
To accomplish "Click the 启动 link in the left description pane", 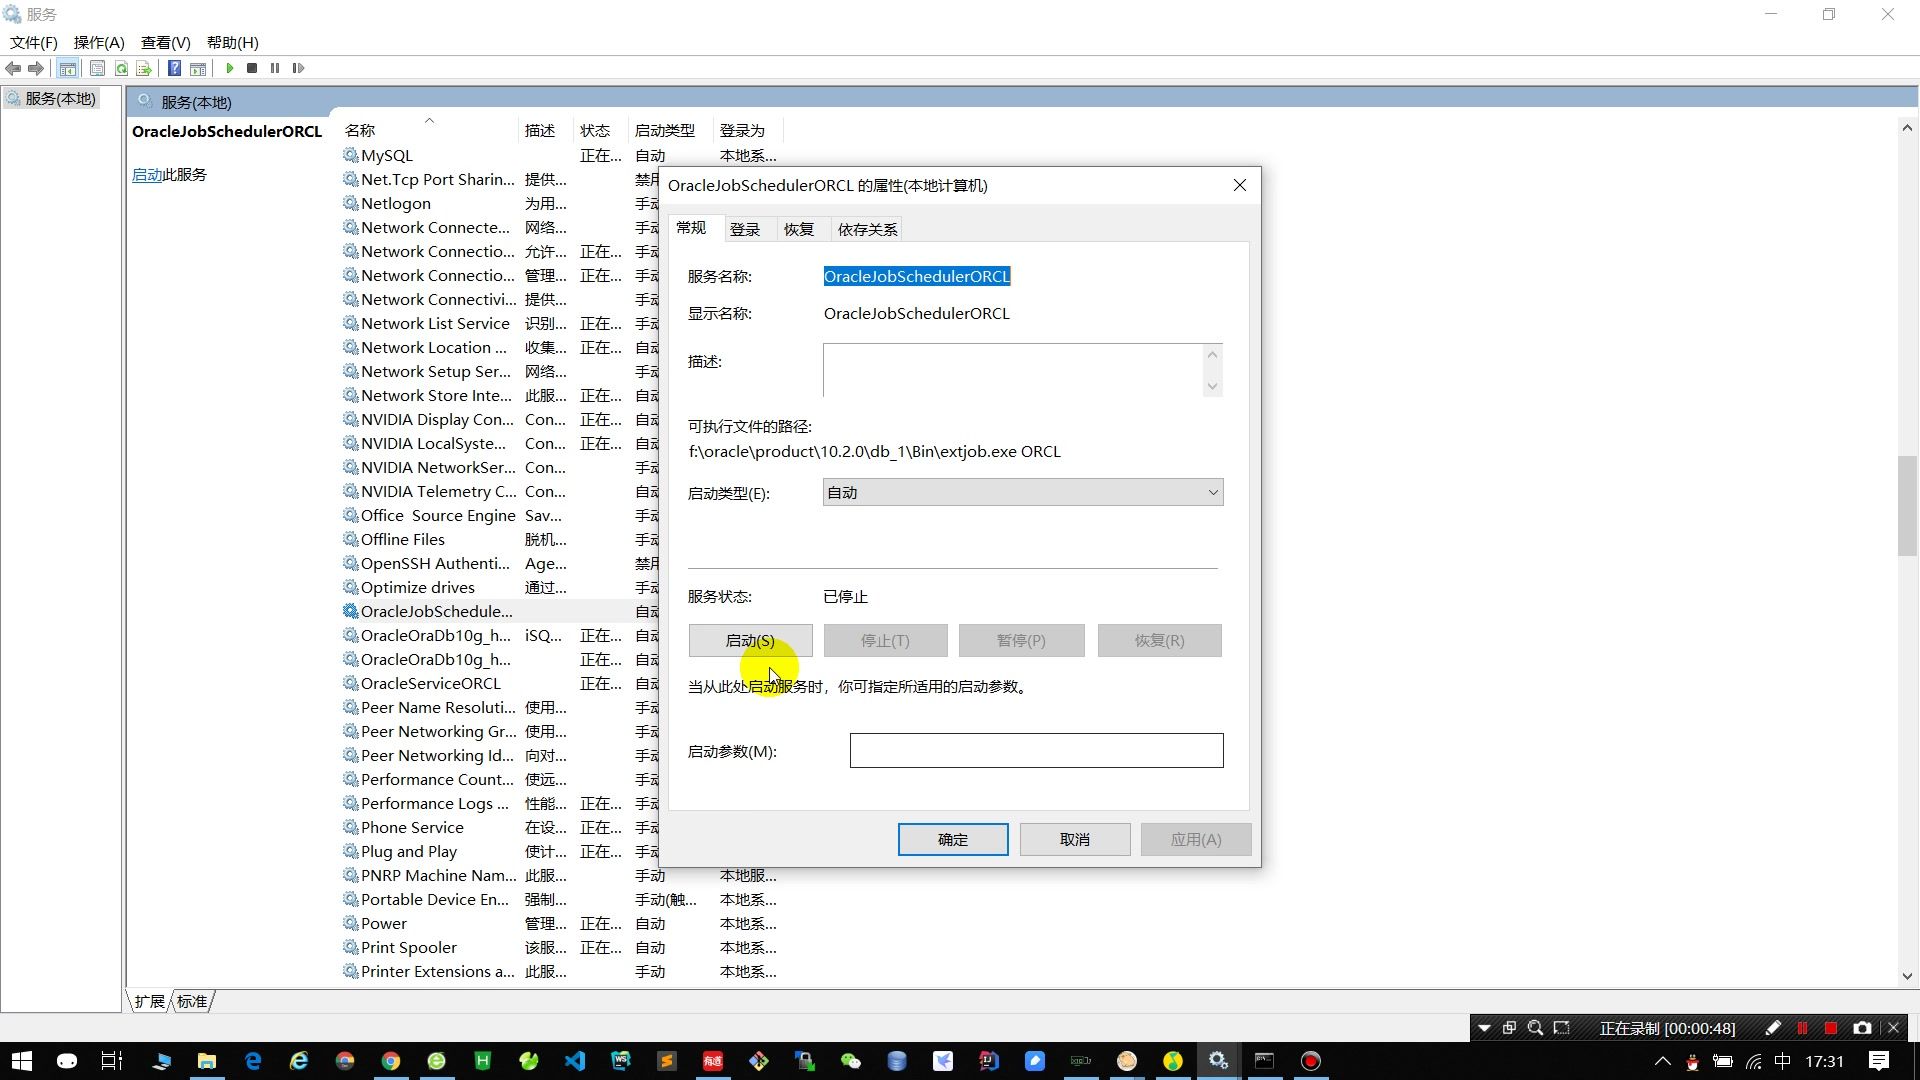I will click(146, 174).
